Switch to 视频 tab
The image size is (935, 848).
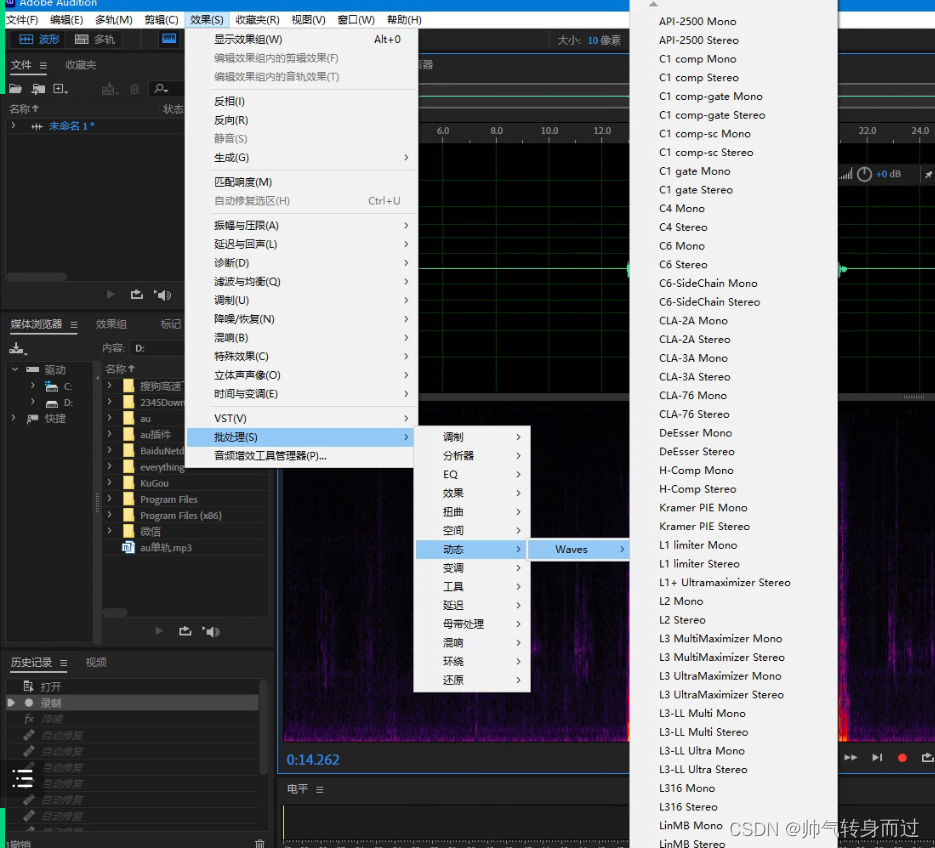[96, 663]
